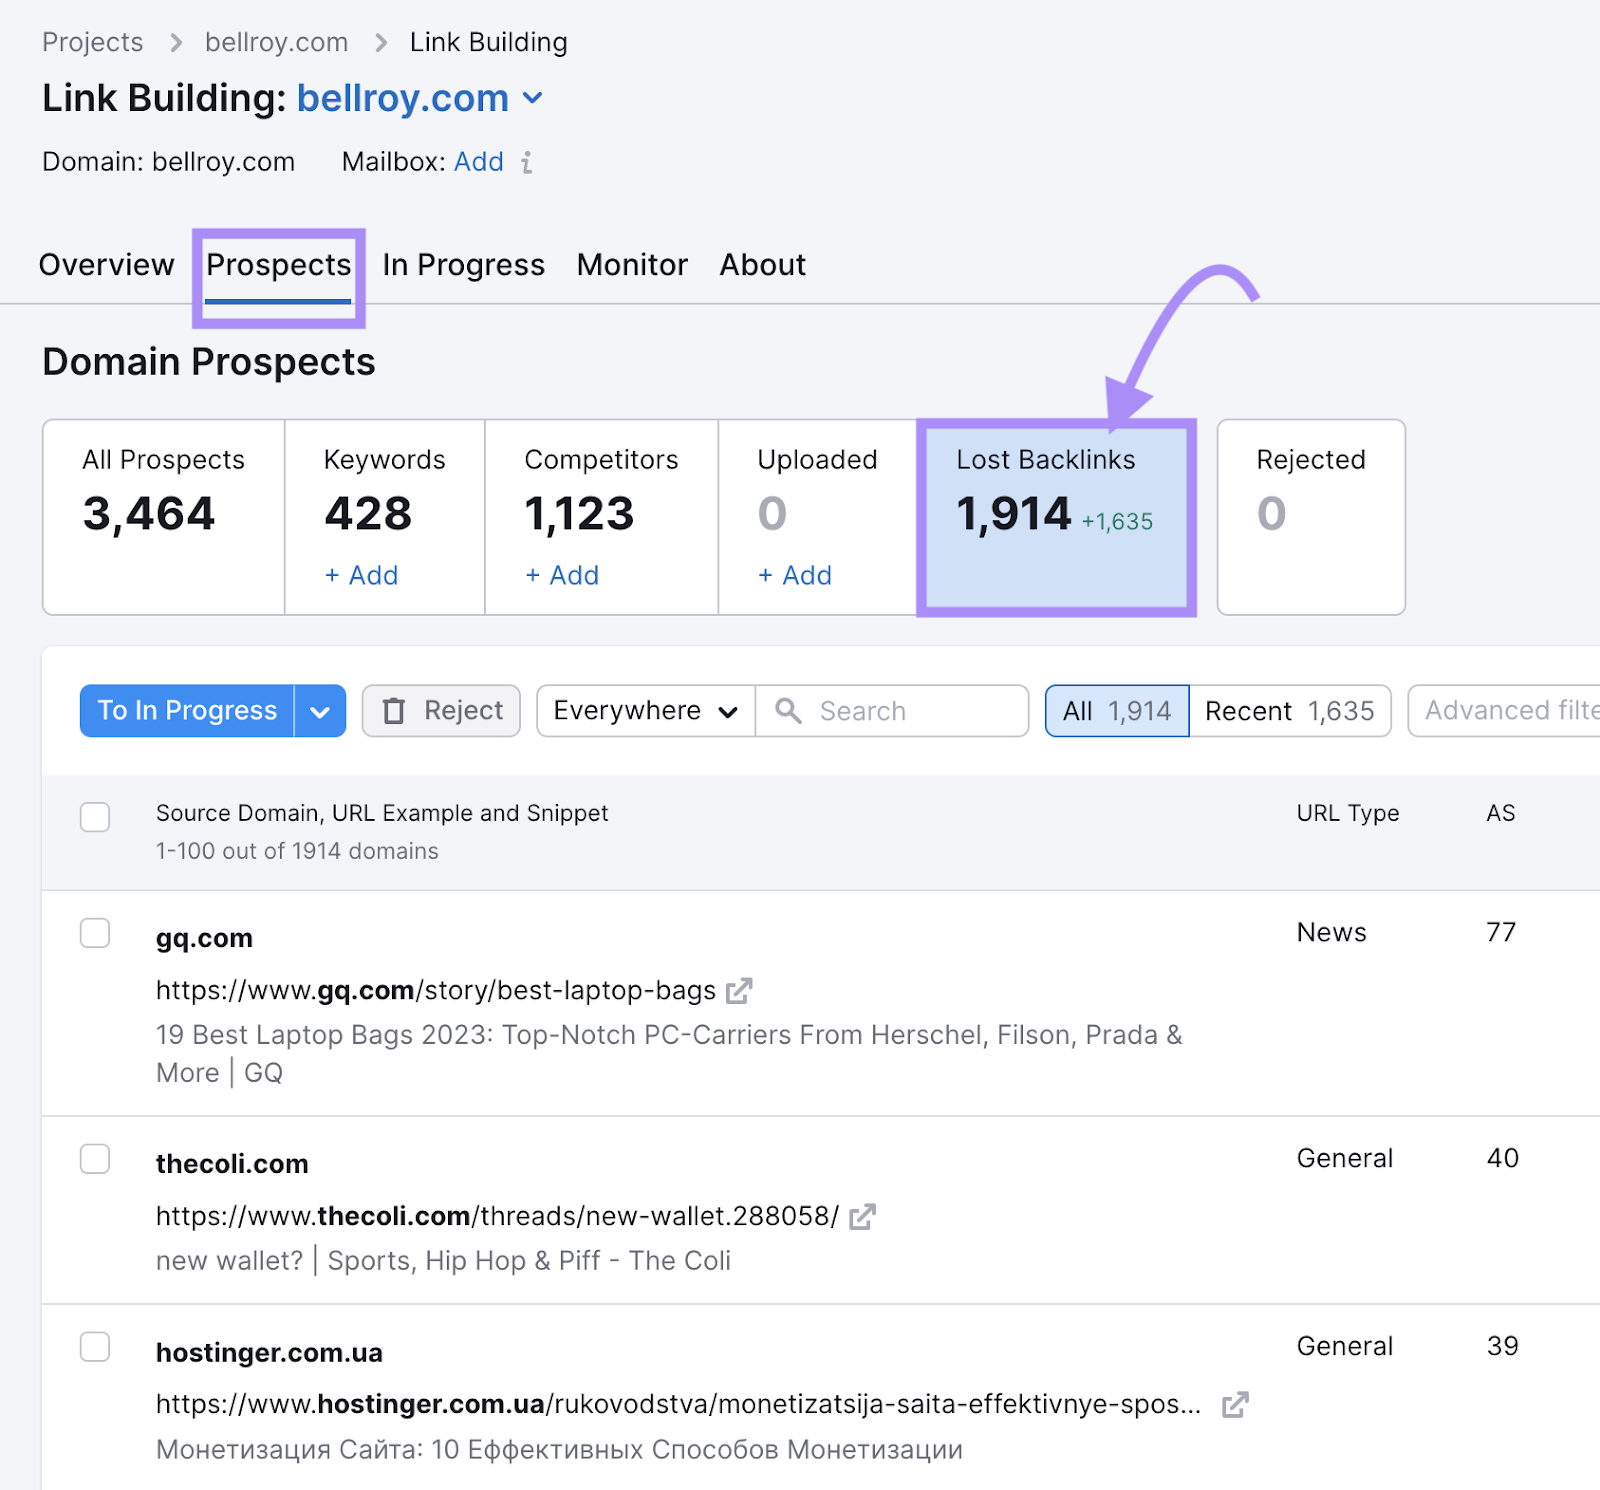Click the gq.com domain name
Image resolution: width=1600 pixels, height=1490 pixels.
point(205,939)
